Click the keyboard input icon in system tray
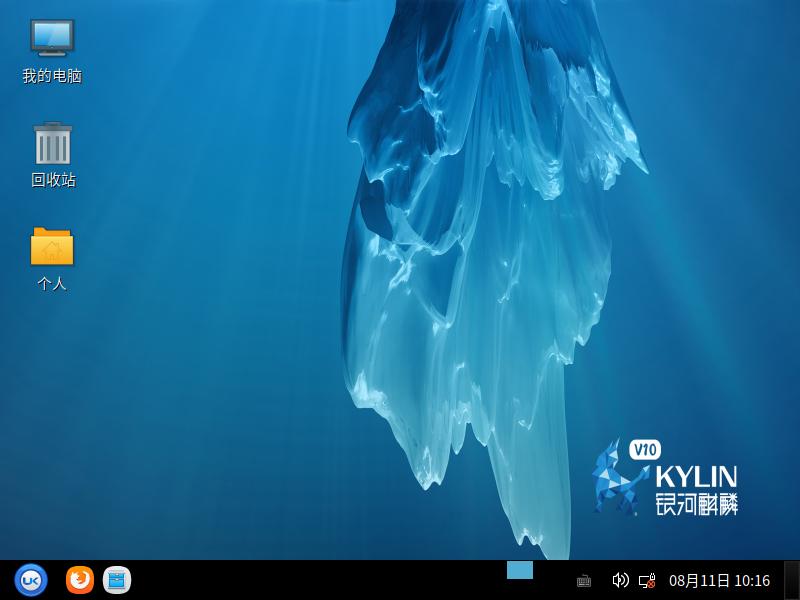Image resolution: width=800 pixels, height=600 pixels. 584,578
